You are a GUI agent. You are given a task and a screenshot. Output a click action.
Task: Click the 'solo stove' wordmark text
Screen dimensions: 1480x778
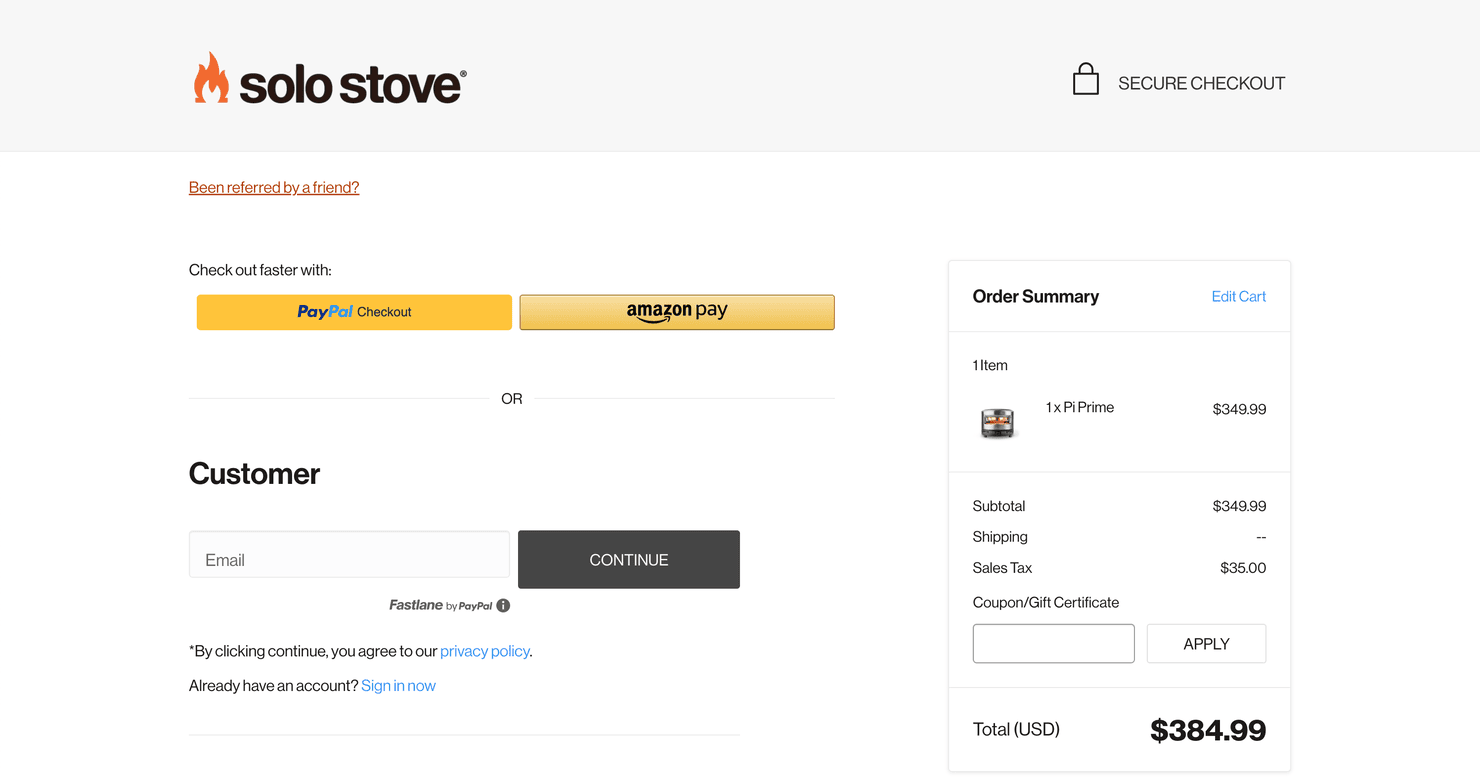pos(352,86)
